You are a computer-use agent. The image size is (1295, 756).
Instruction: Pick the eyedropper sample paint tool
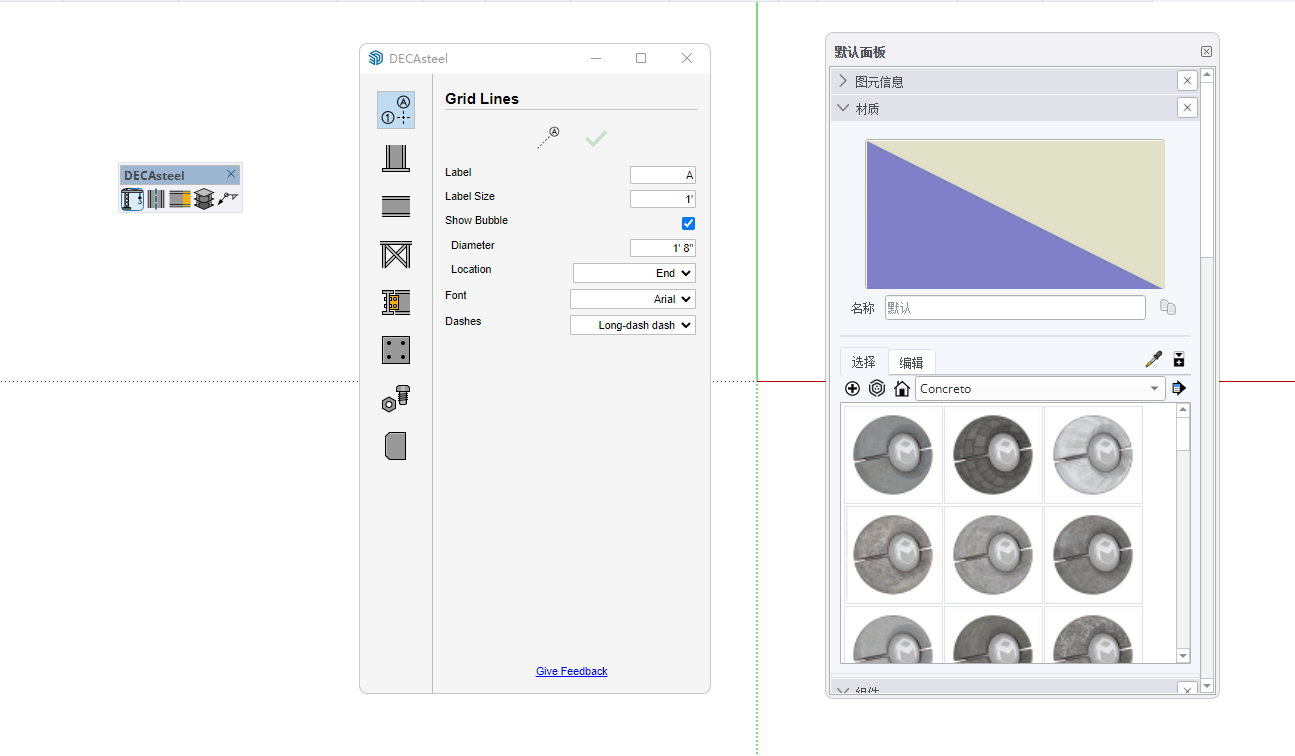(1153, 360)
